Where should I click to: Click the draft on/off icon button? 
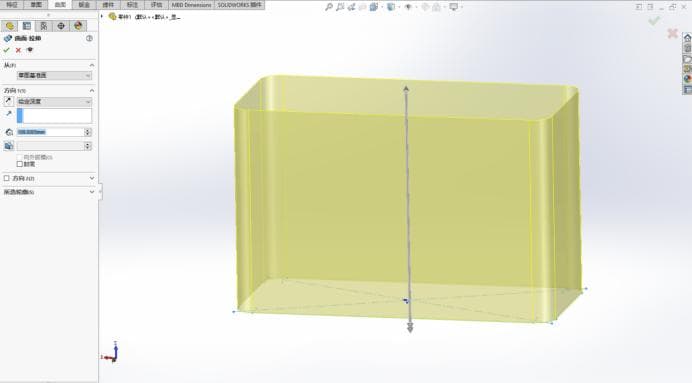[x=9, y=146]
